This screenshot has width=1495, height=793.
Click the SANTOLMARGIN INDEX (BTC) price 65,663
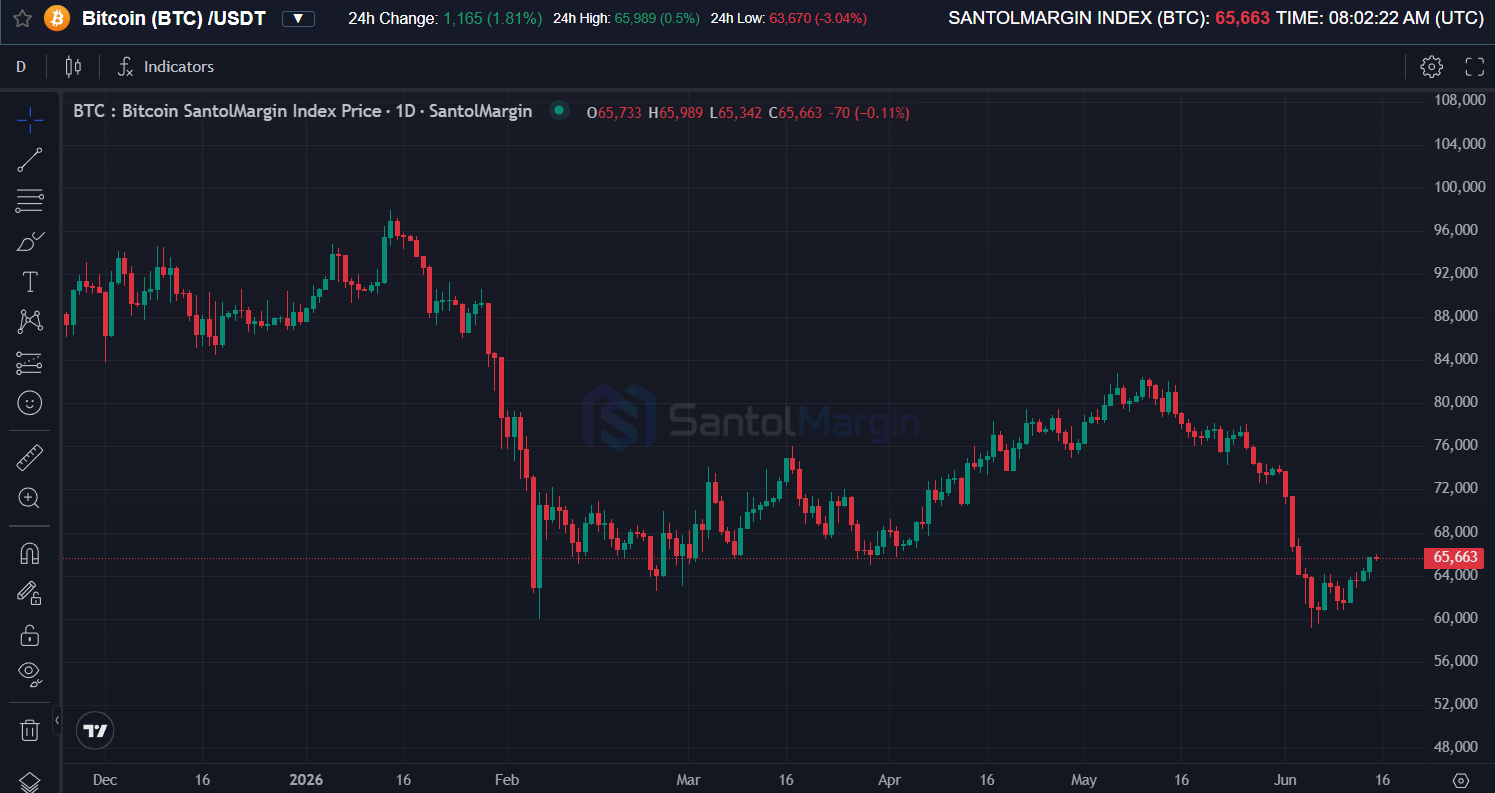[x=1242, y=18]
